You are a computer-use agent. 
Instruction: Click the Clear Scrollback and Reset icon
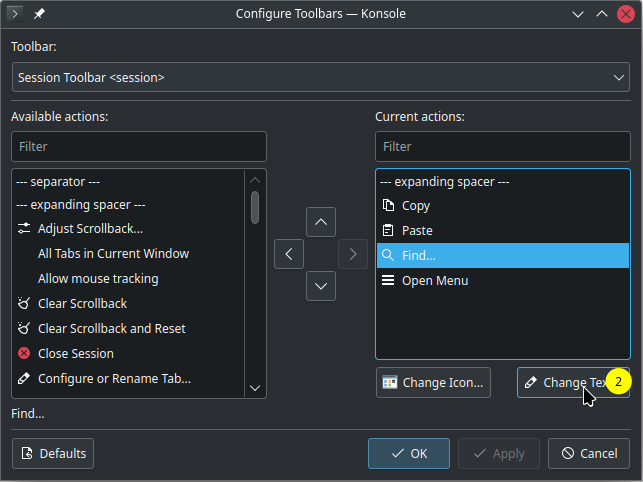24,329
